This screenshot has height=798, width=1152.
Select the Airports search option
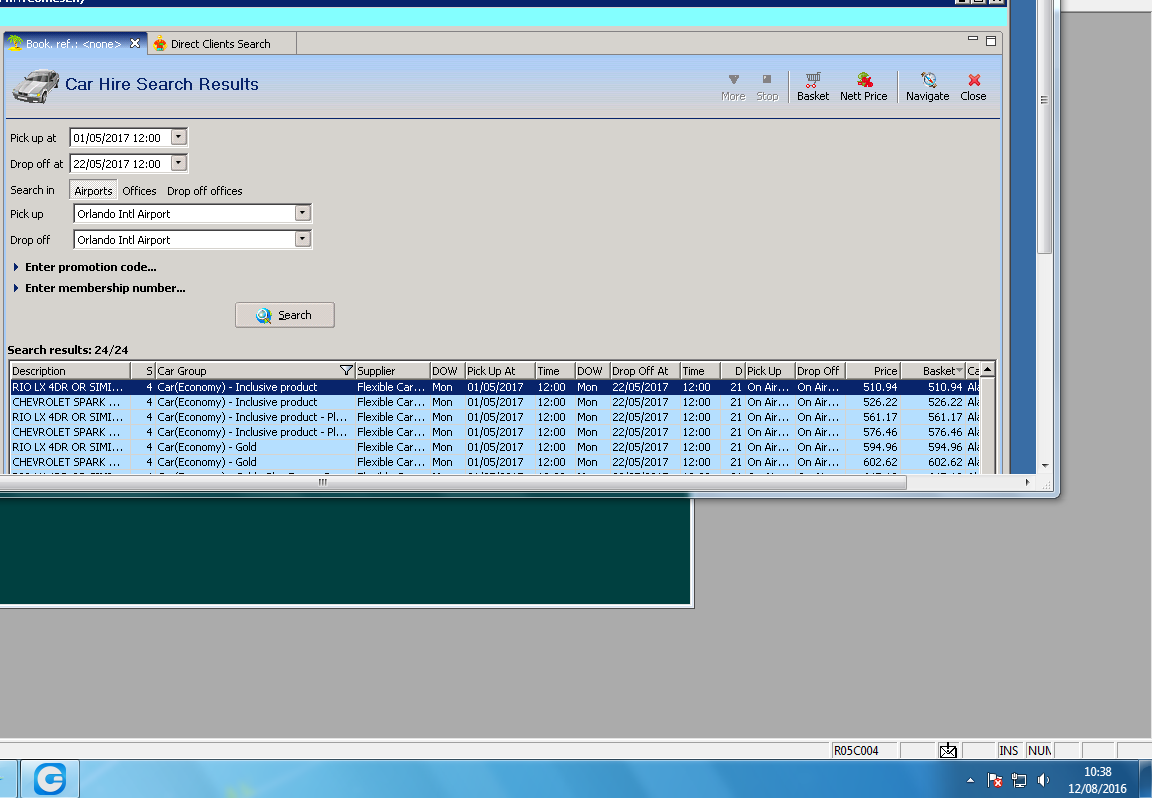(93, 191)
